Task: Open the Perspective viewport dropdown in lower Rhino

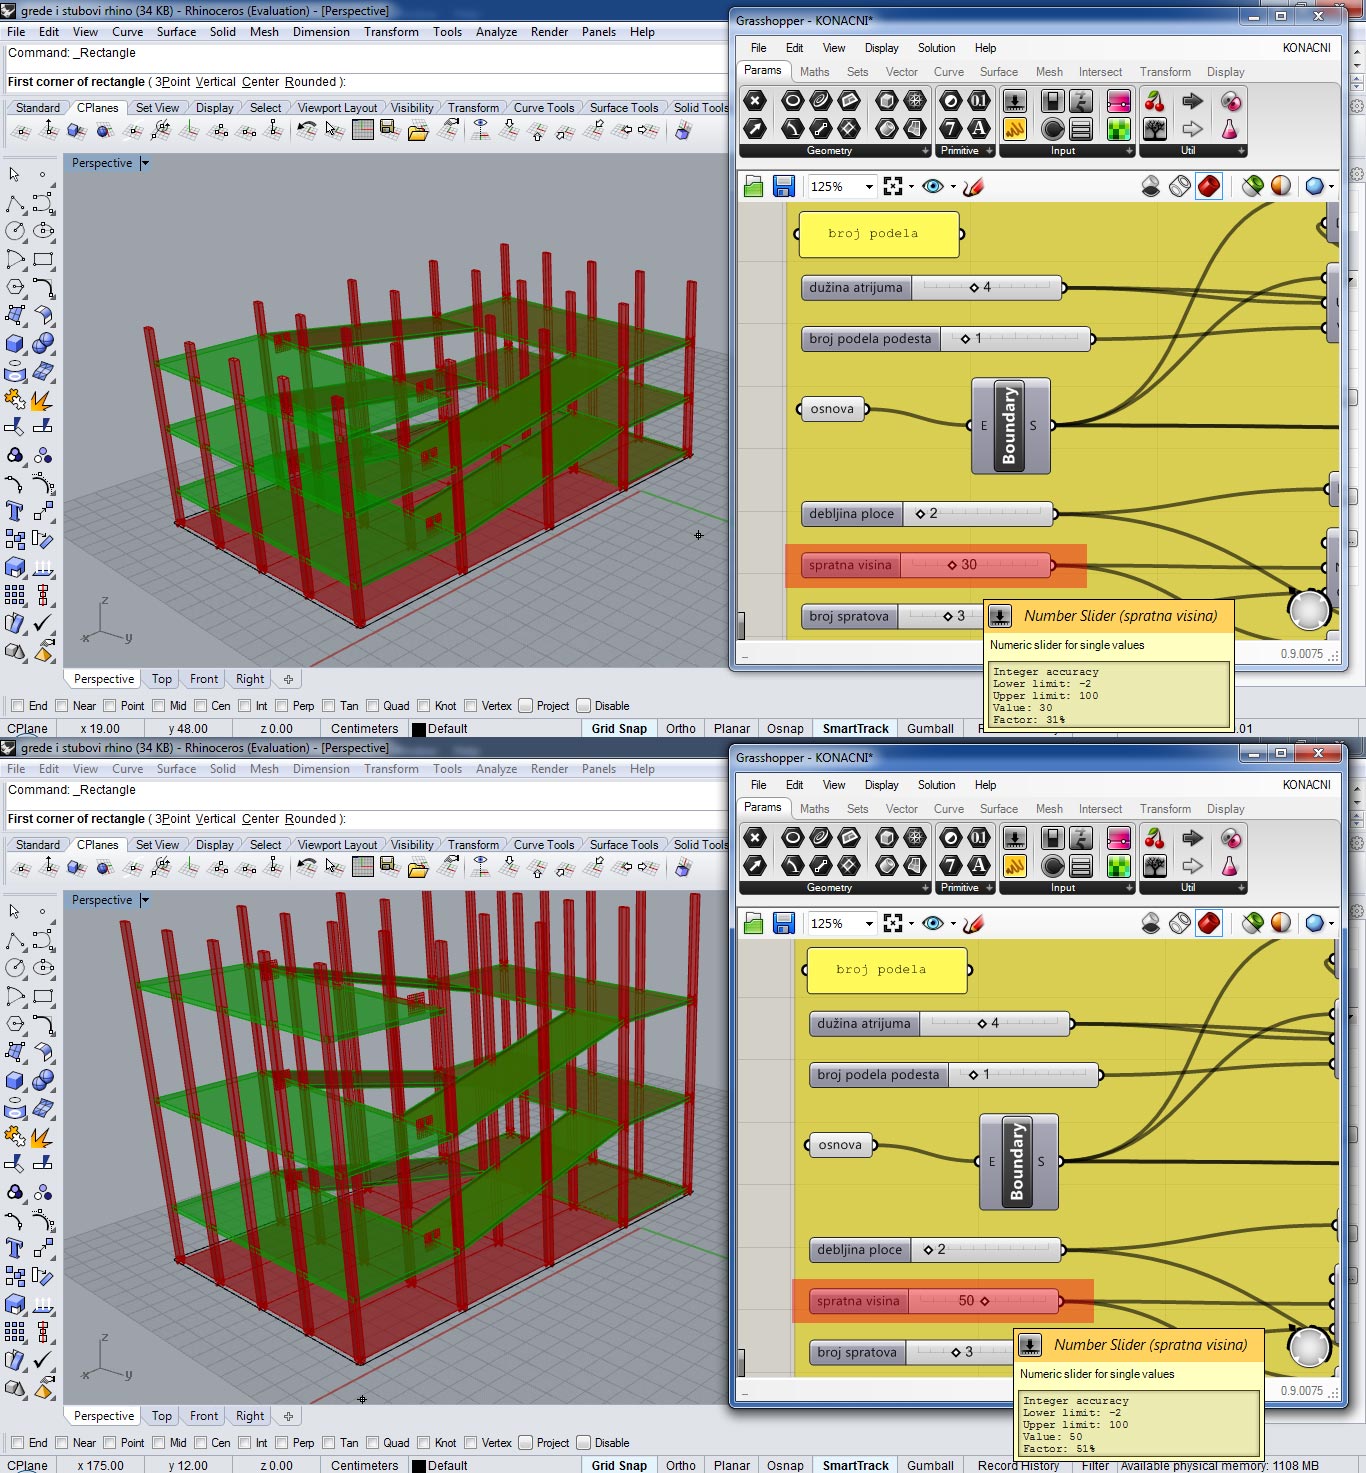Action: coord(145,900)
